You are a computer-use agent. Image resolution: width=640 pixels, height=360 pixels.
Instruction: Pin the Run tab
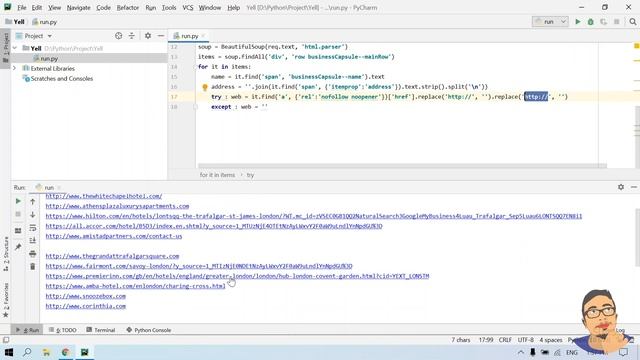pos(18,247)
